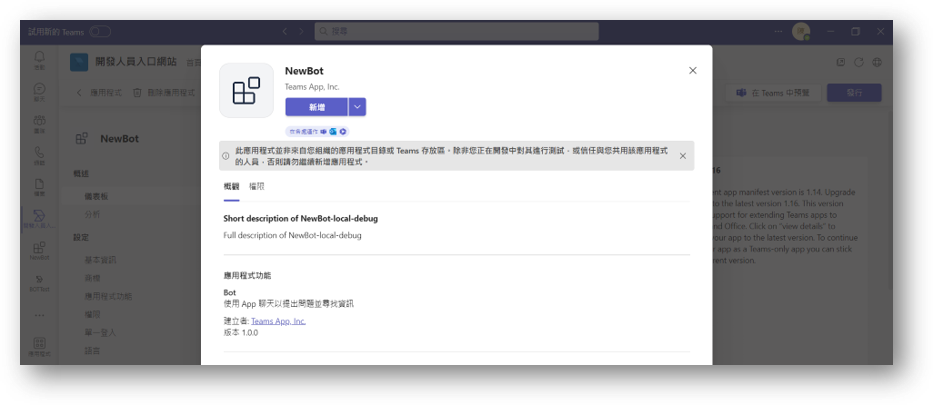
Task: Select 儀表板 in left navigation
Action: [96, 196]
